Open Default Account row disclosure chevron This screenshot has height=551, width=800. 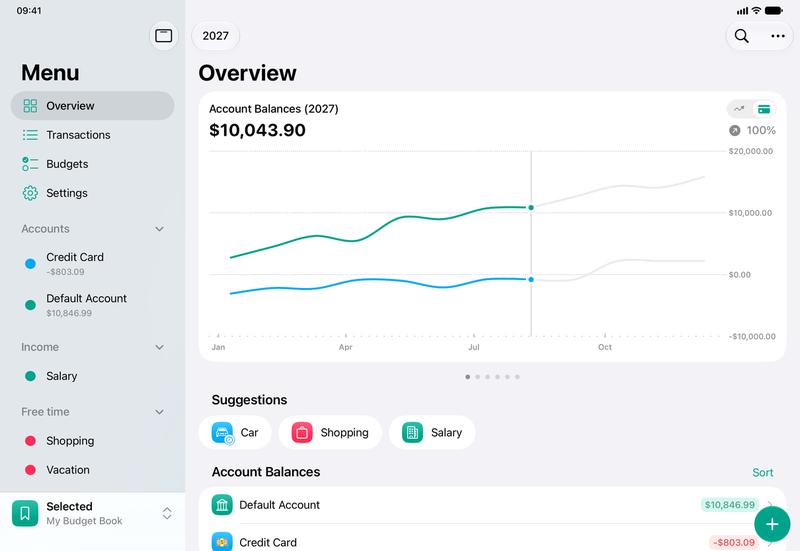(x=770, y=505)
